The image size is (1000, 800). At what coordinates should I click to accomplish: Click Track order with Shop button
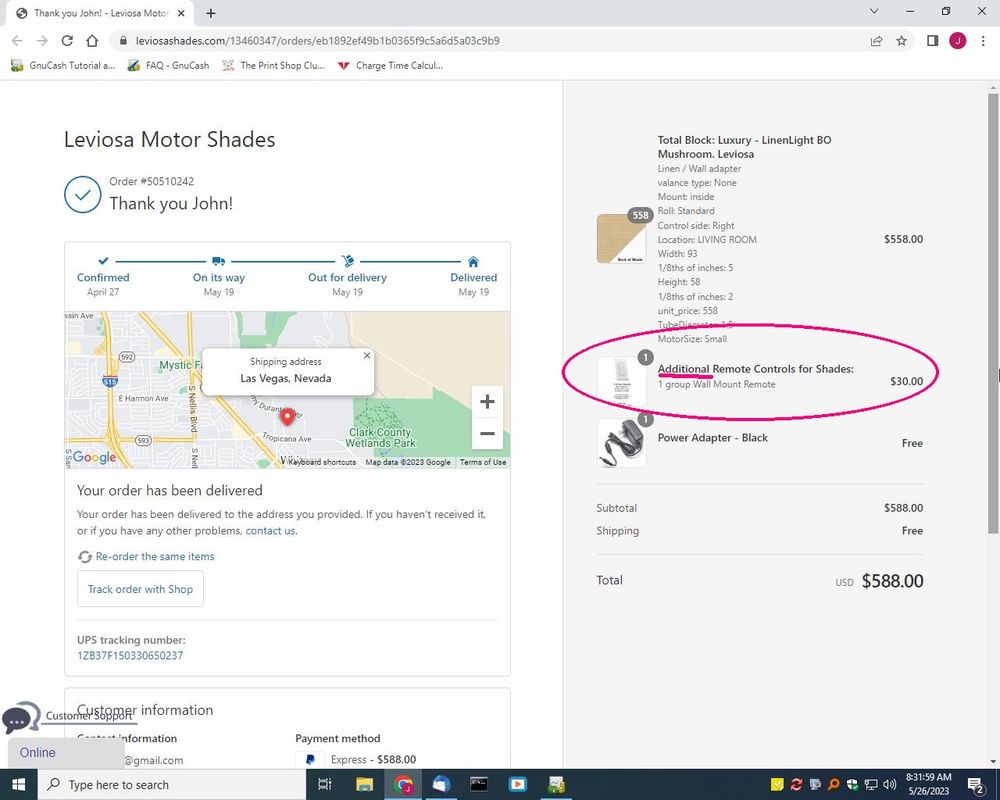pos(140,589)
